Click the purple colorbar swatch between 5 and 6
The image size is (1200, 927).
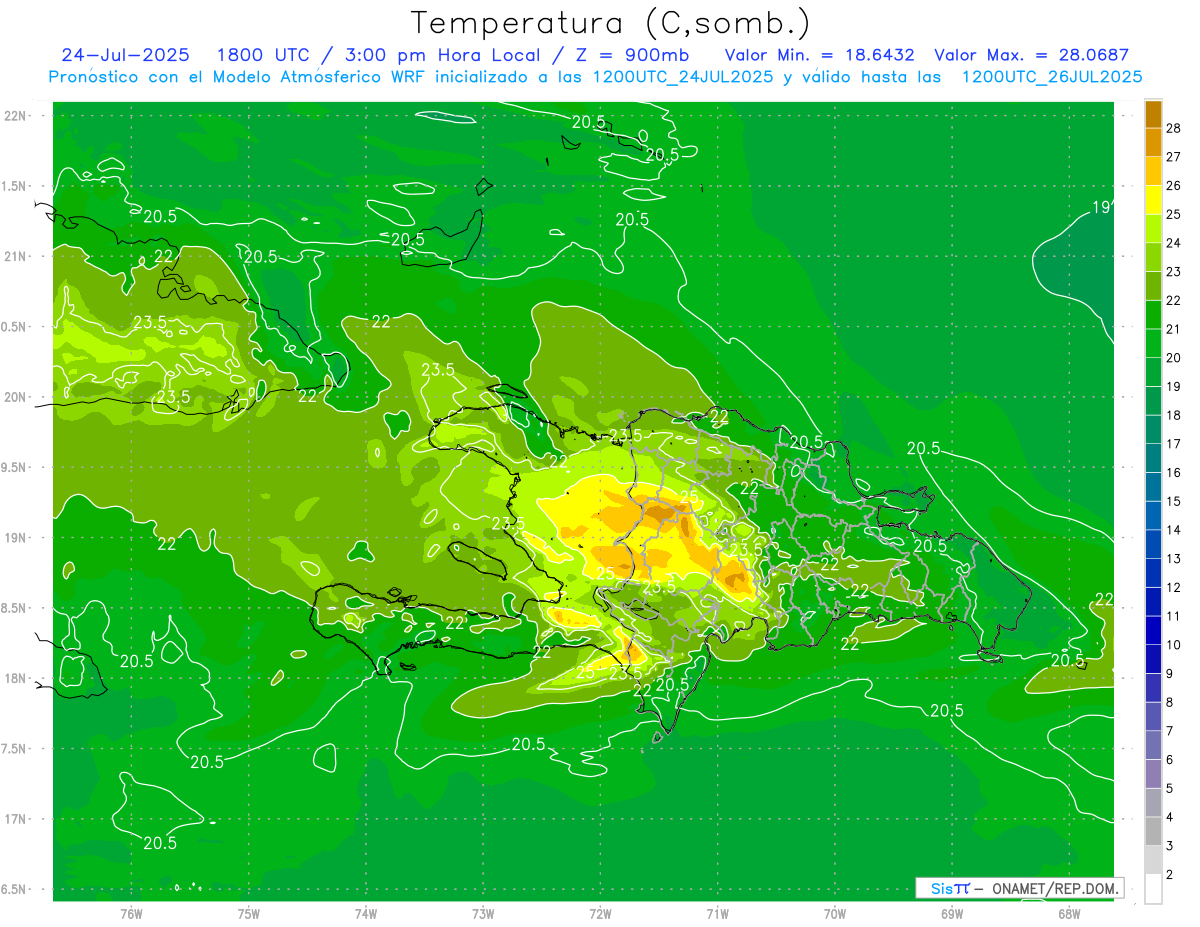(1153, 774)
